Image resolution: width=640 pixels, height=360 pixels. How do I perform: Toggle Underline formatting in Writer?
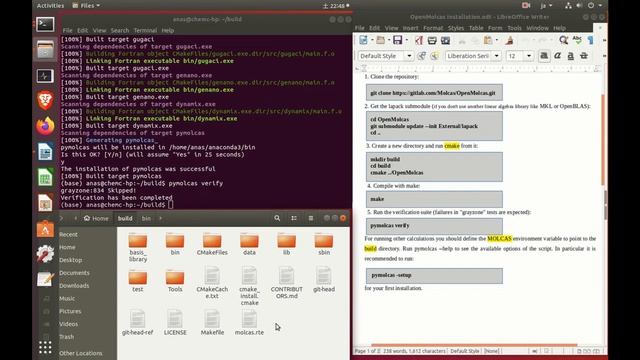[571, 56]
